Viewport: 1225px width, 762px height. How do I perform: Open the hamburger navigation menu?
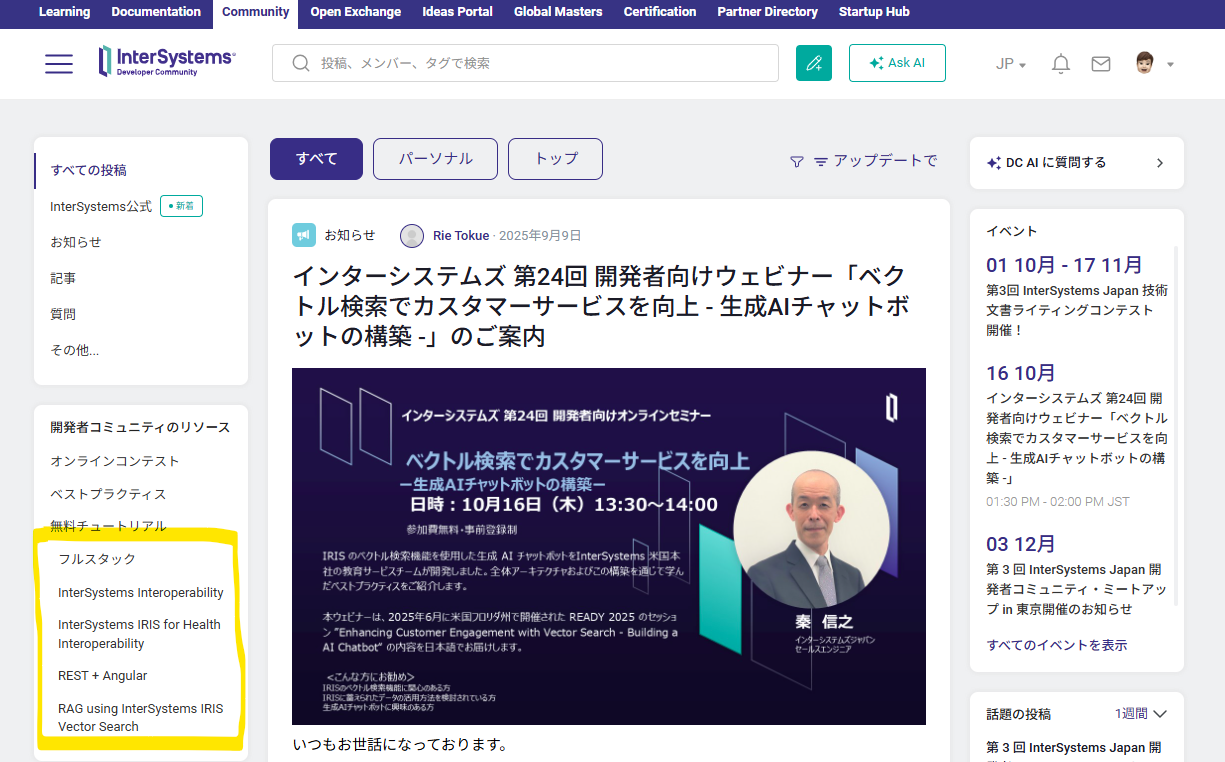coord(59,63)
